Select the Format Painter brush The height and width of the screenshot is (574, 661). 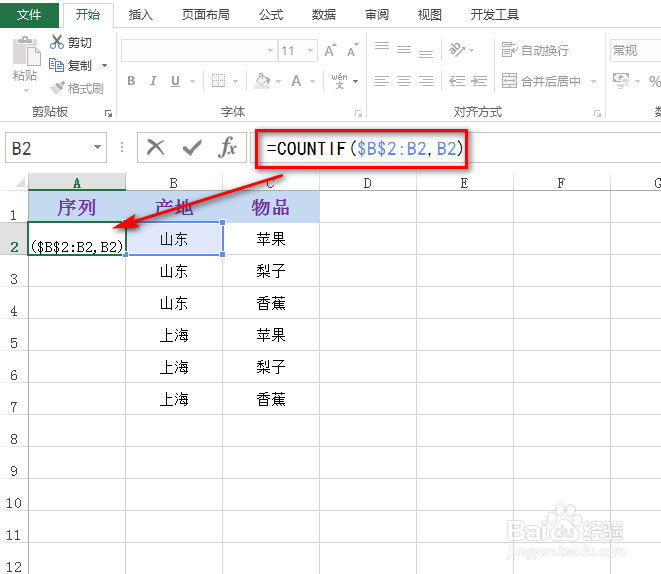click(57, 88)
